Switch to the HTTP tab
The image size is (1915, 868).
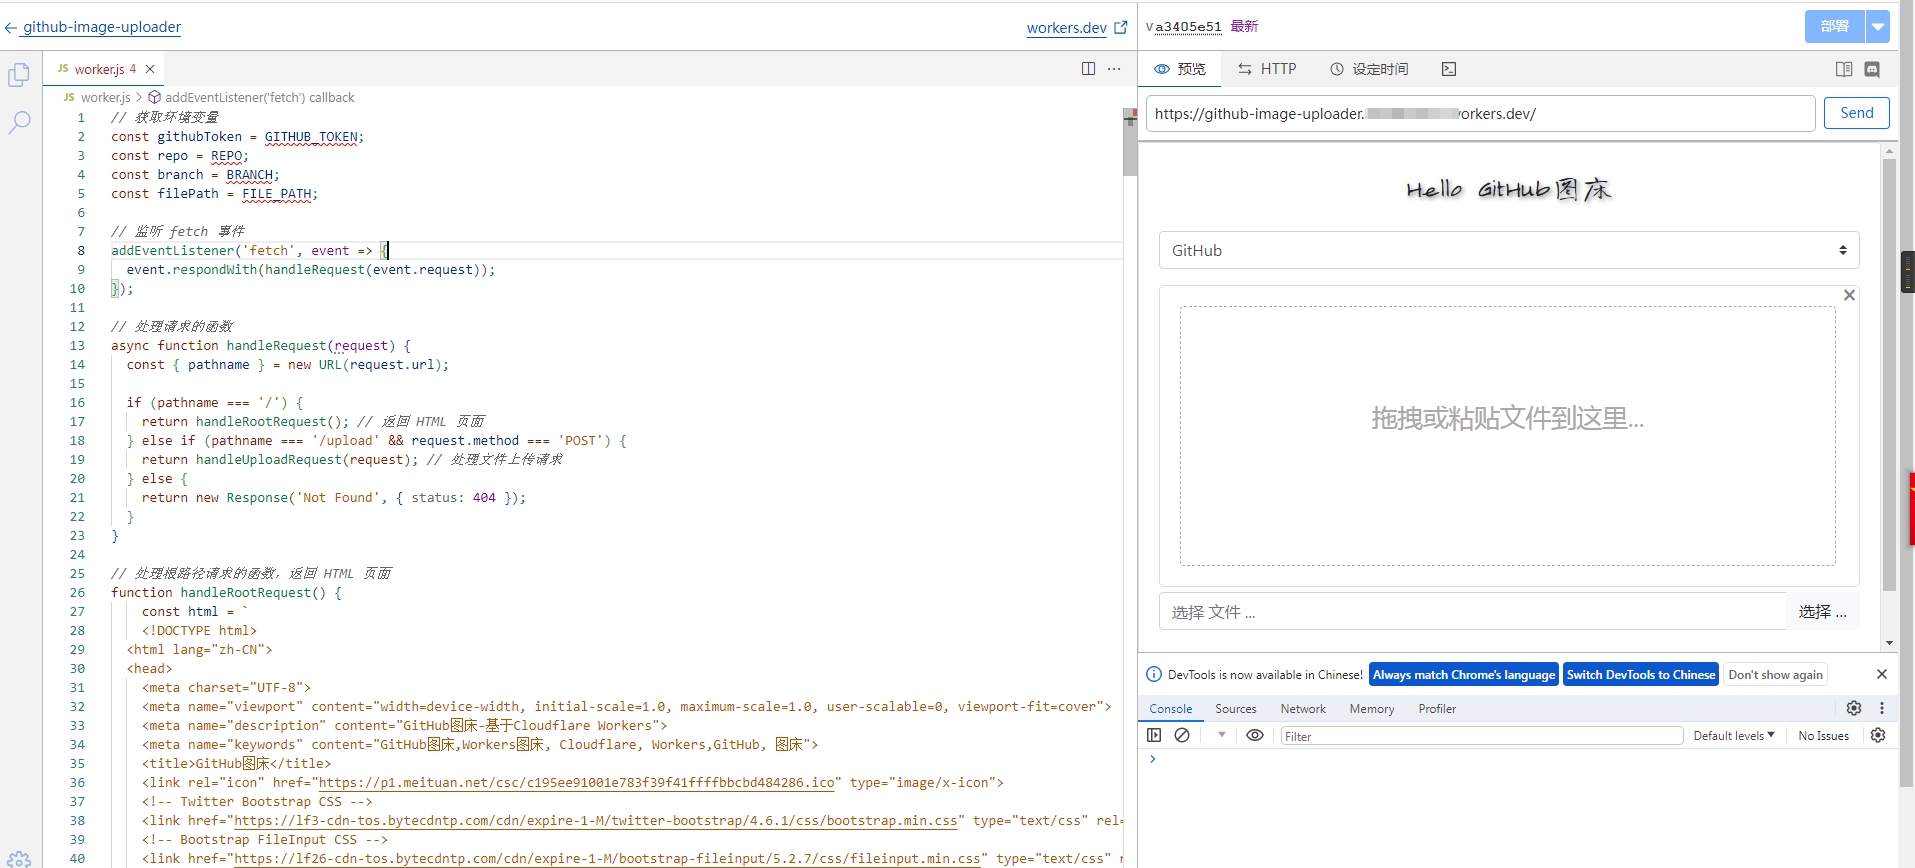1267,69
